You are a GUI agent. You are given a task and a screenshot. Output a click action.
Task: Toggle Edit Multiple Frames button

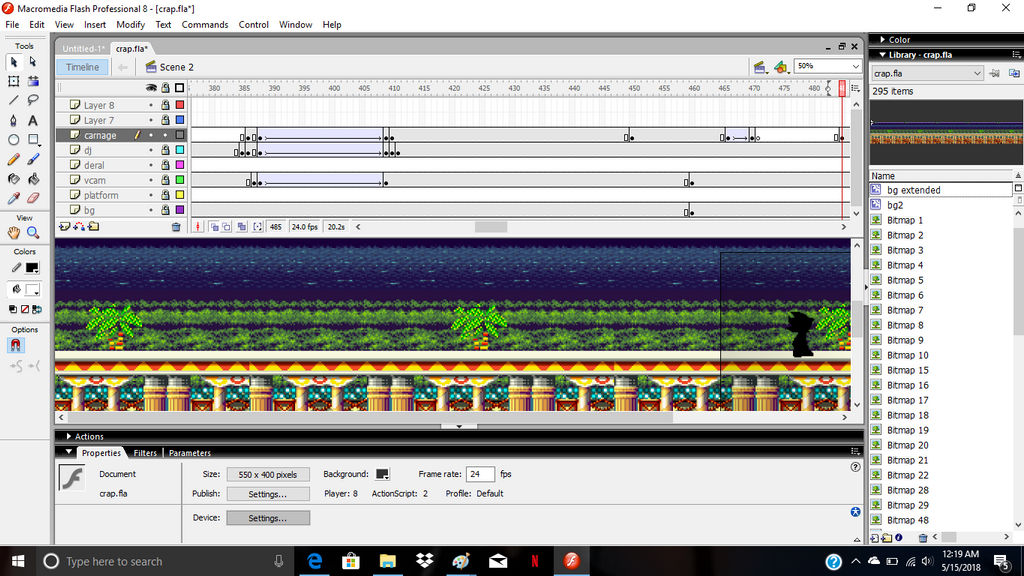[242, 227]
